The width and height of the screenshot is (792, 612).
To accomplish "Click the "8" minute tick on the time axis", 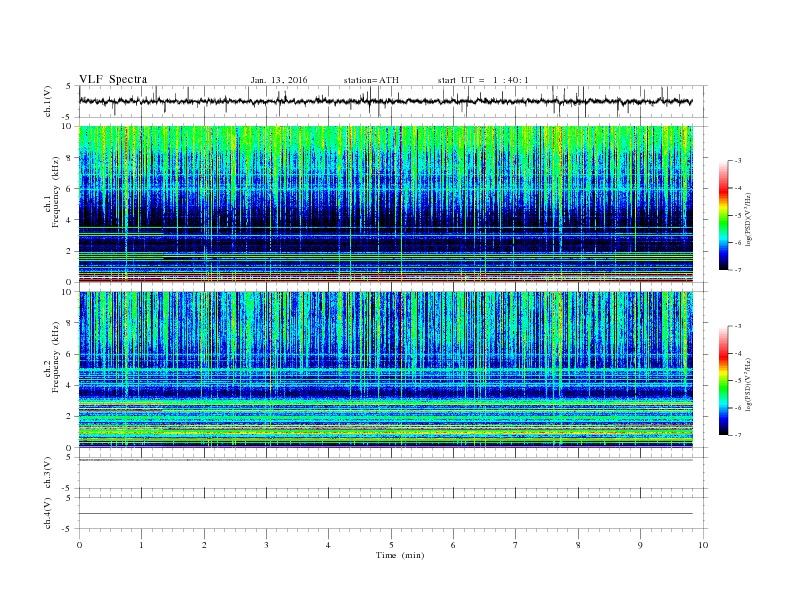I will 578,545.
